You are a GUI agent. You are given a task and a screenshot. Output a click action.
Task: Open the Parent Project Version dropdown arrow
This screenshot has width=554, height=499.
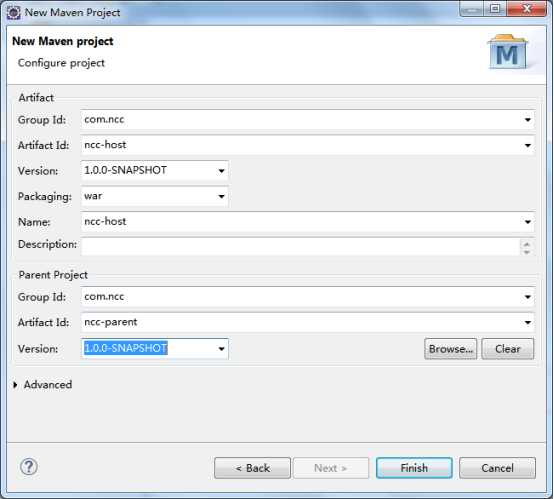point(222,349)
